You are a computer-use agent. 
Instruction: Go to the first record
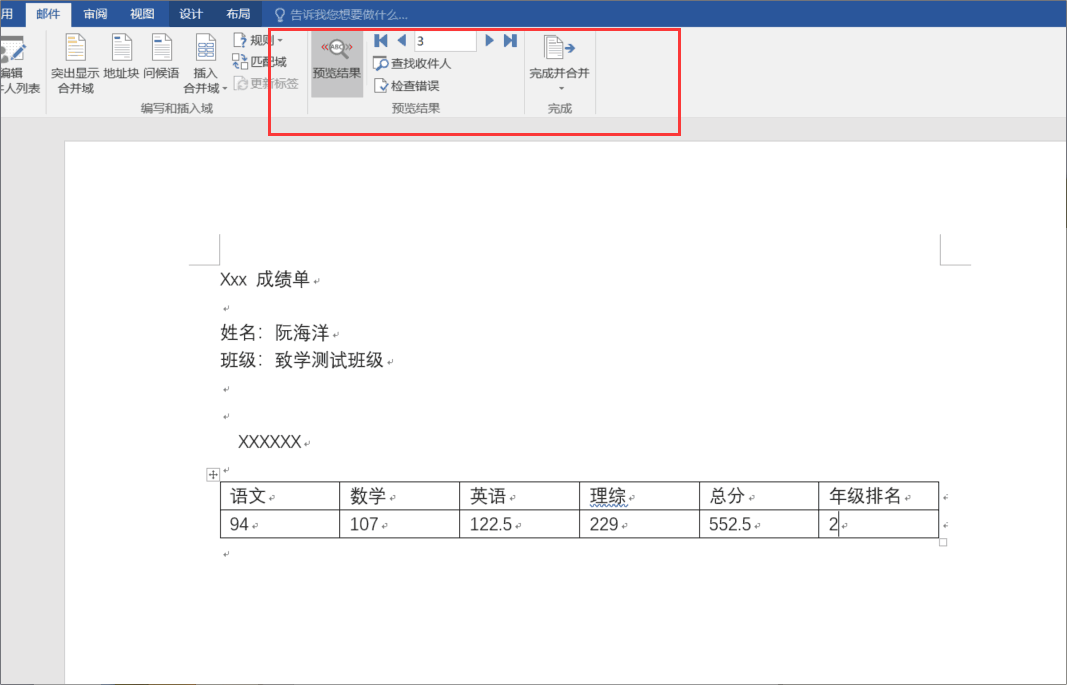click(381, 41)
